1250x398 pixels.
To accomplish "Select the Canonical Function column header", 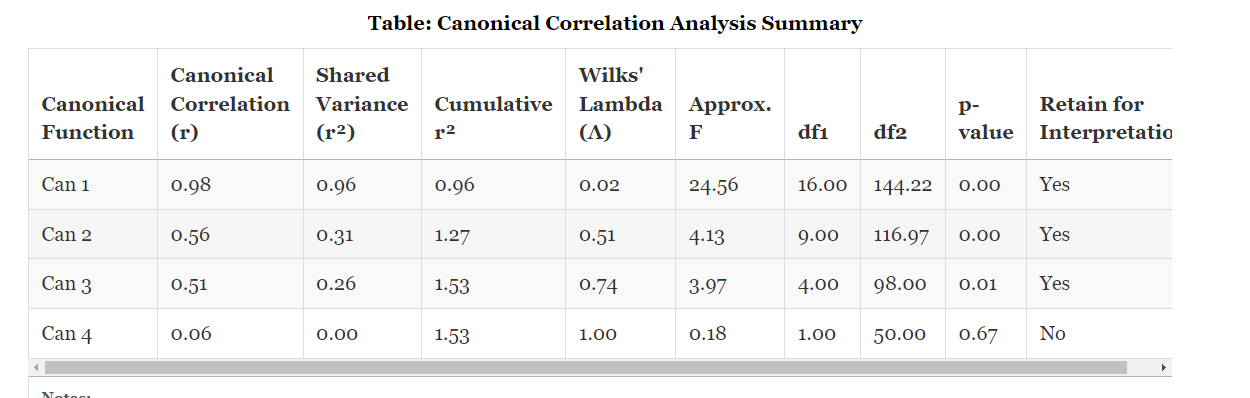I will (x=93, y=118).
